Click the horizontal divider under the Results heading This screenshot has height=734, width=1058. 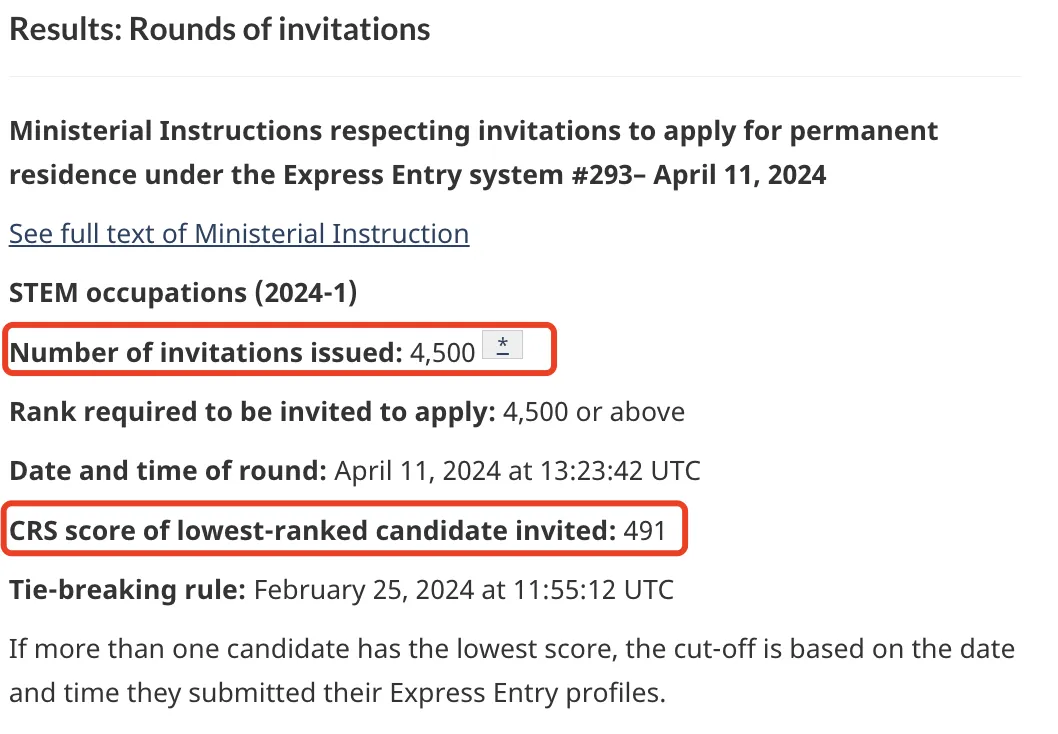tap(515, 76)
